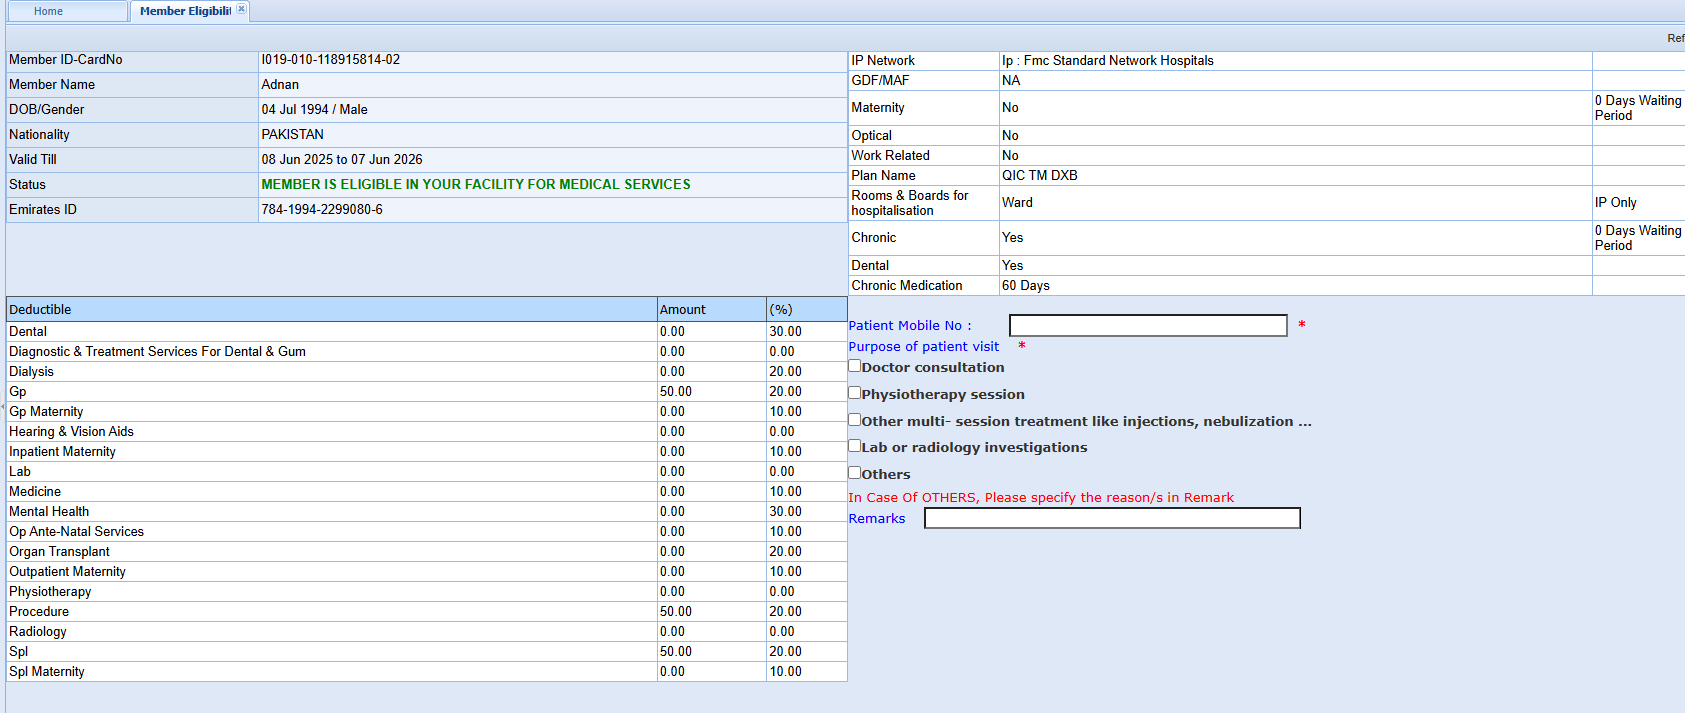Check the Doctor consultation checkbox
Viewport: 1685px width, 713px height.
pos(855,366)
